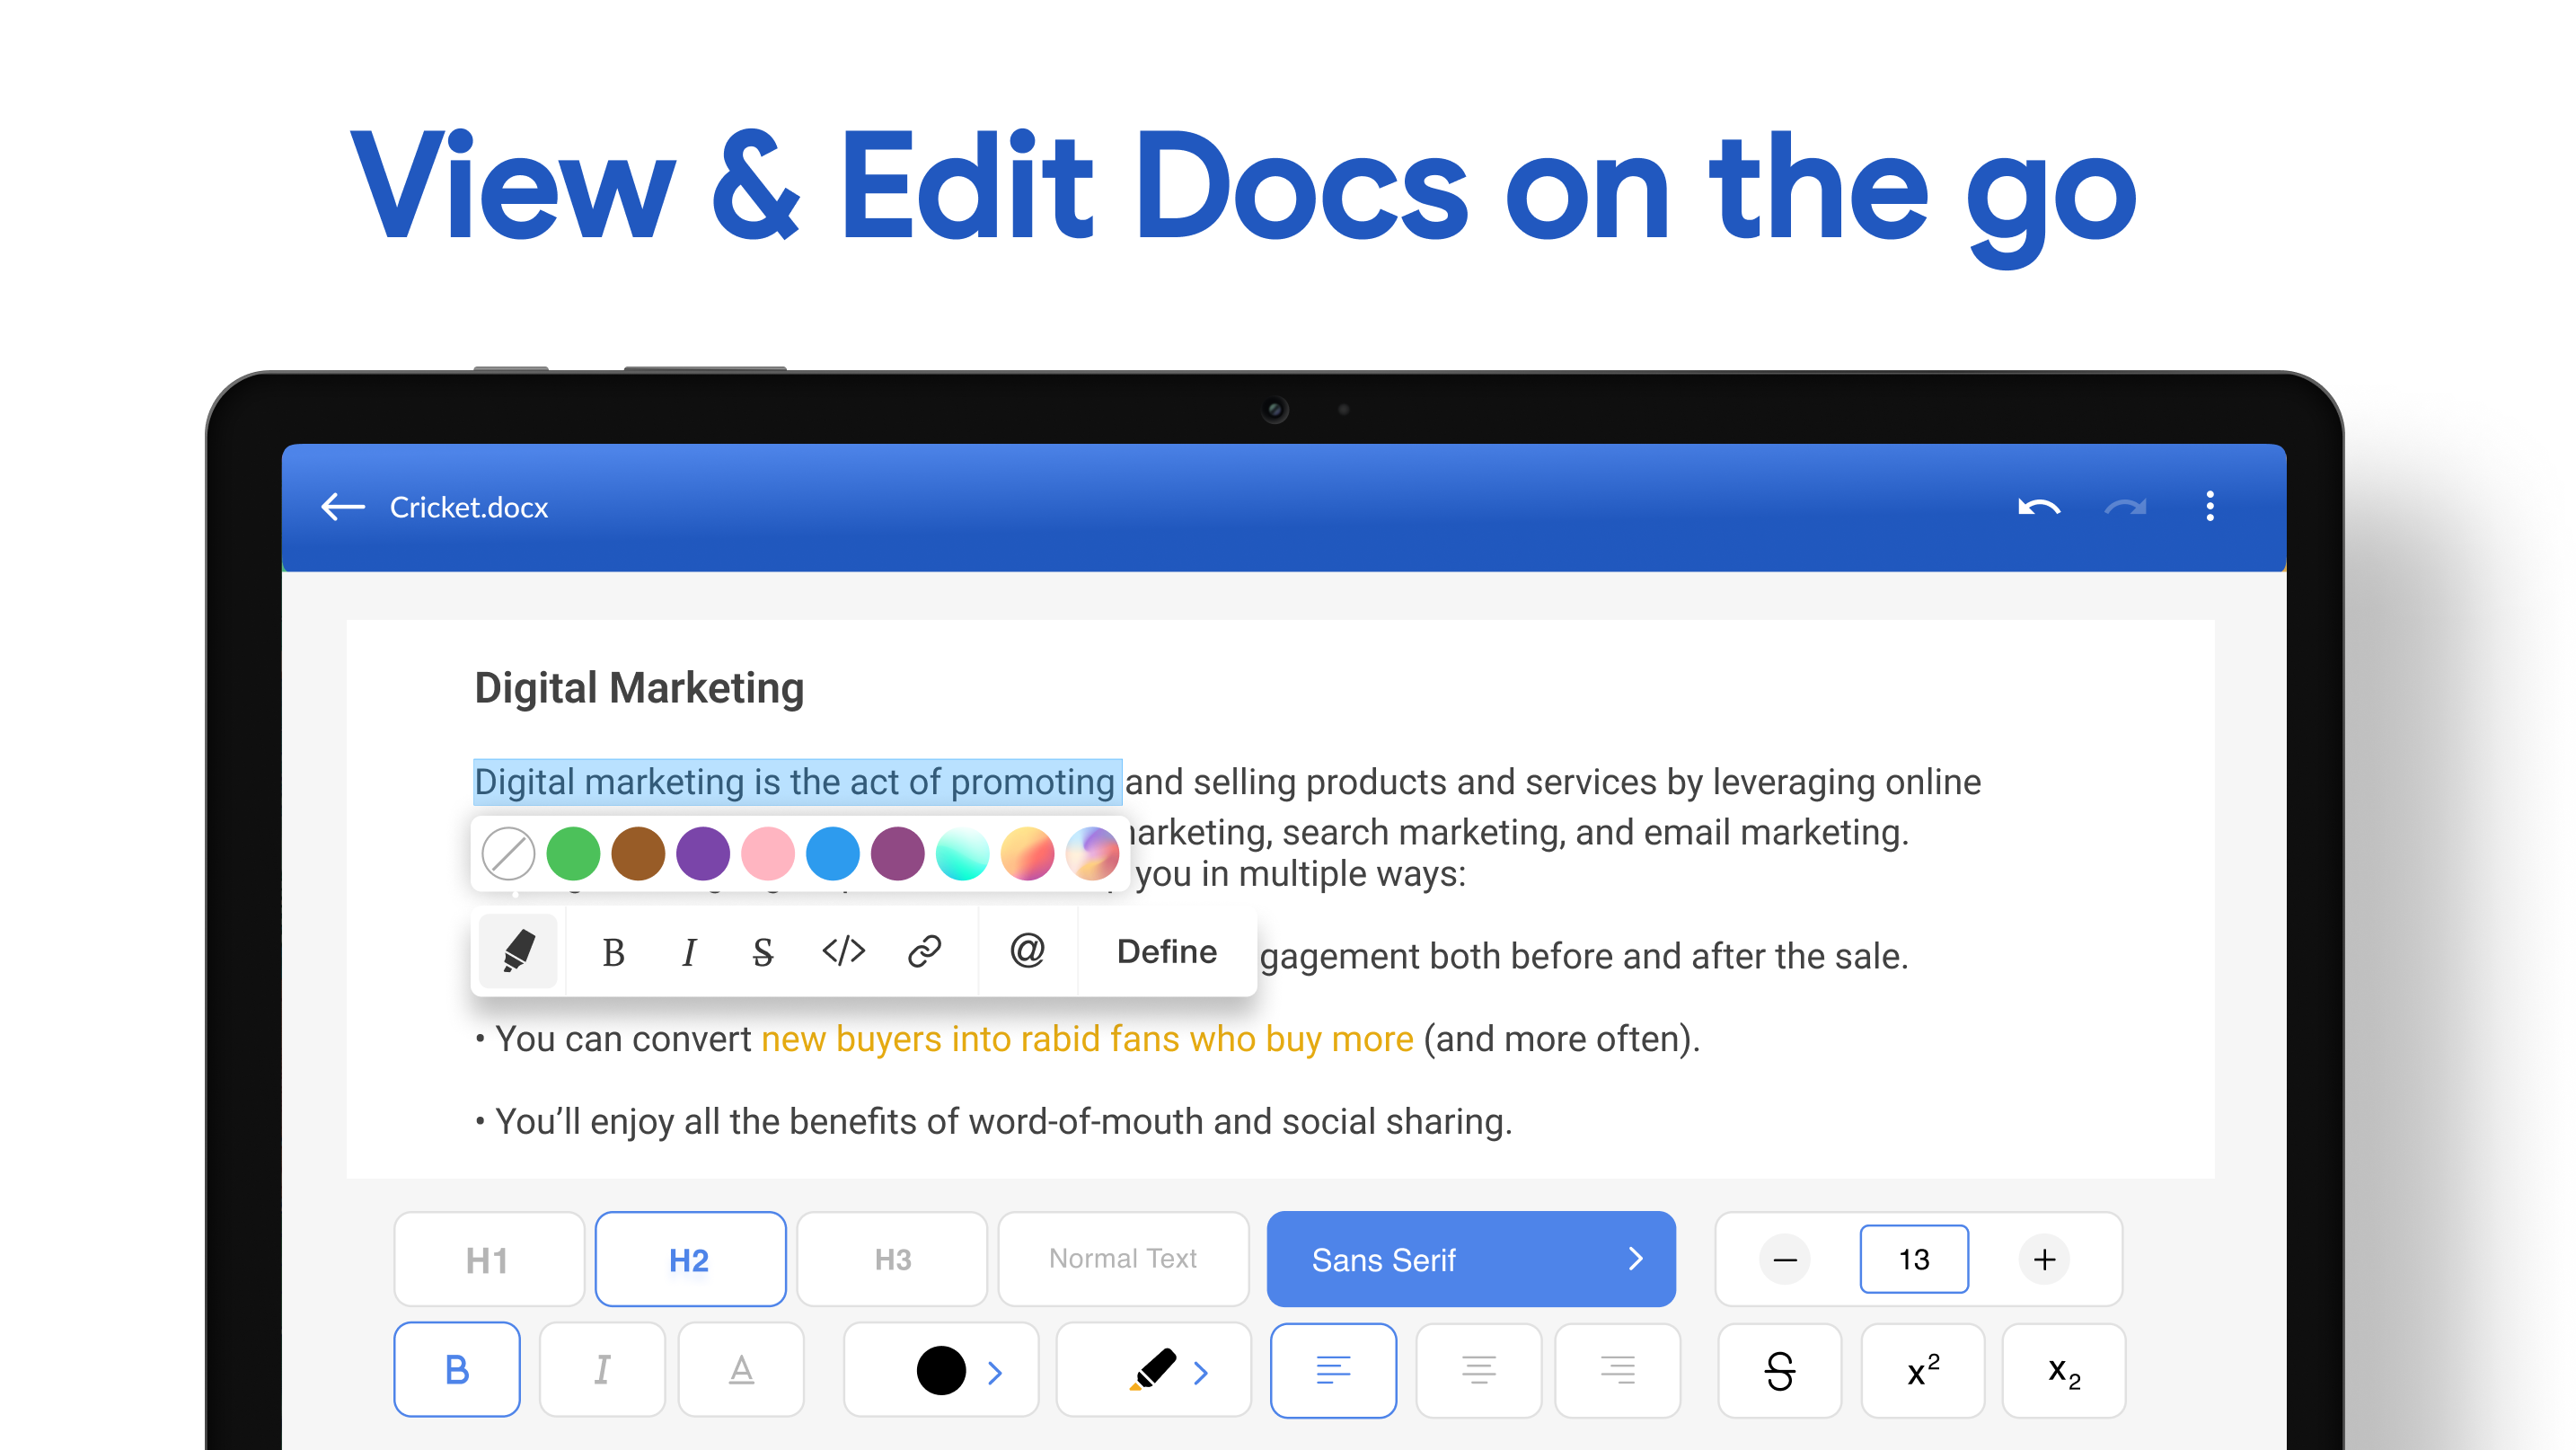Decrease font size with minus button

pos(1785,1260)
